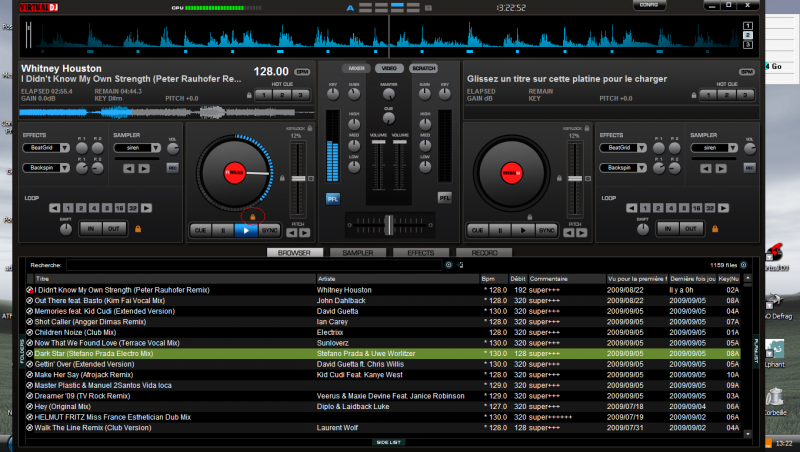This screenshot has width=800, height=452.
Task: Trigger left deck hot cue 3
Action: (301, 95)
